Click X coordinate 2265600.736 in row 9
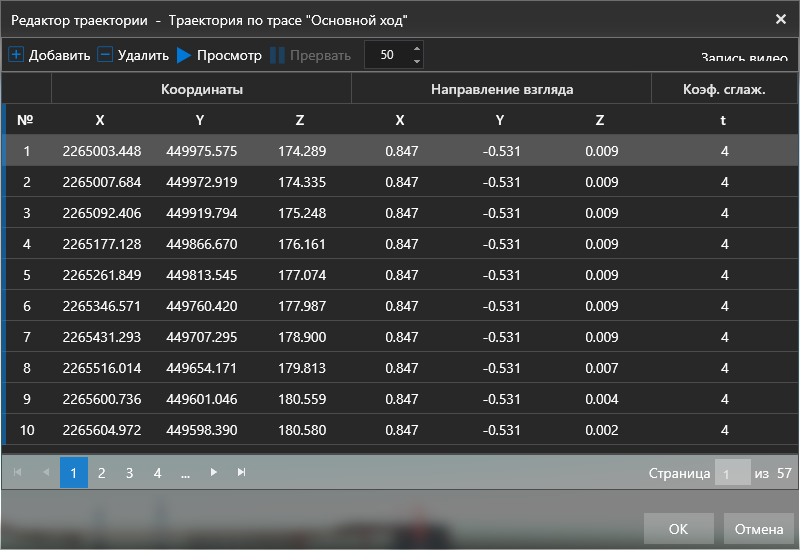Viewport: 800px width, 550px height. click(x=102, y=399)
